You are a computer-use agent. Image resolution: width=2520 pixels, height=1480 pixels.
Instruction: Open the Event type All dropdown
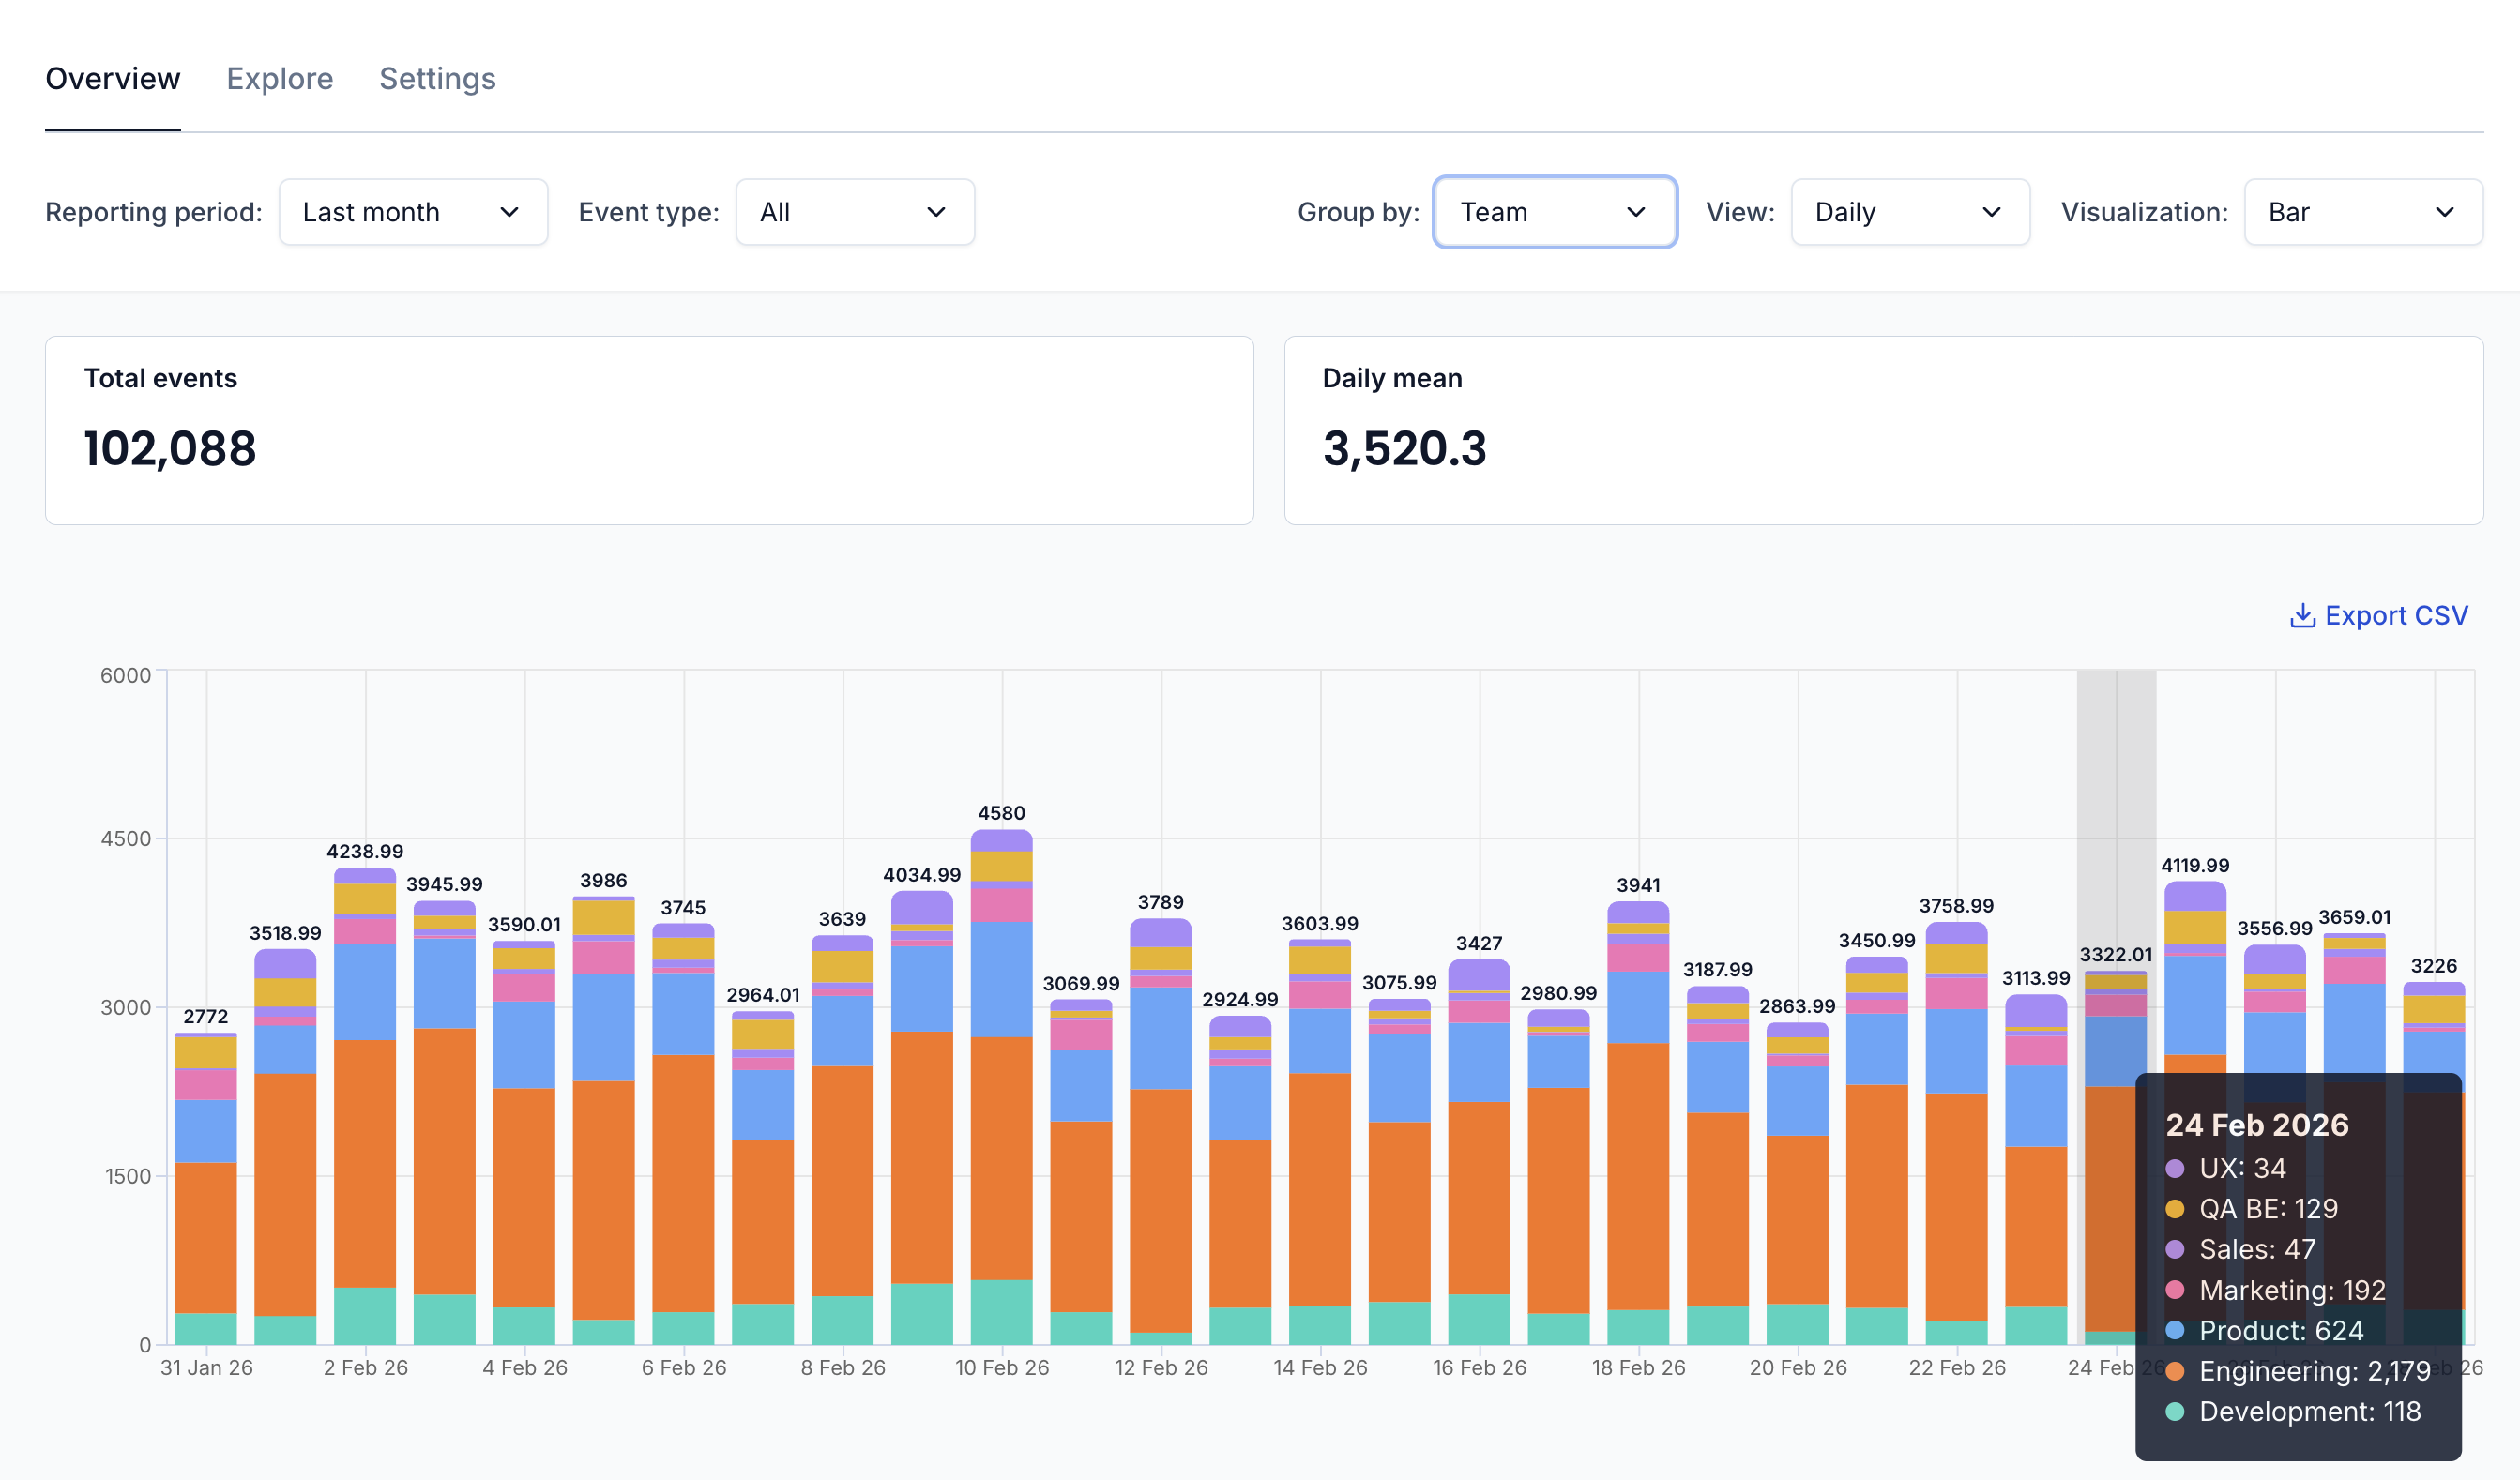click(855, 212)
